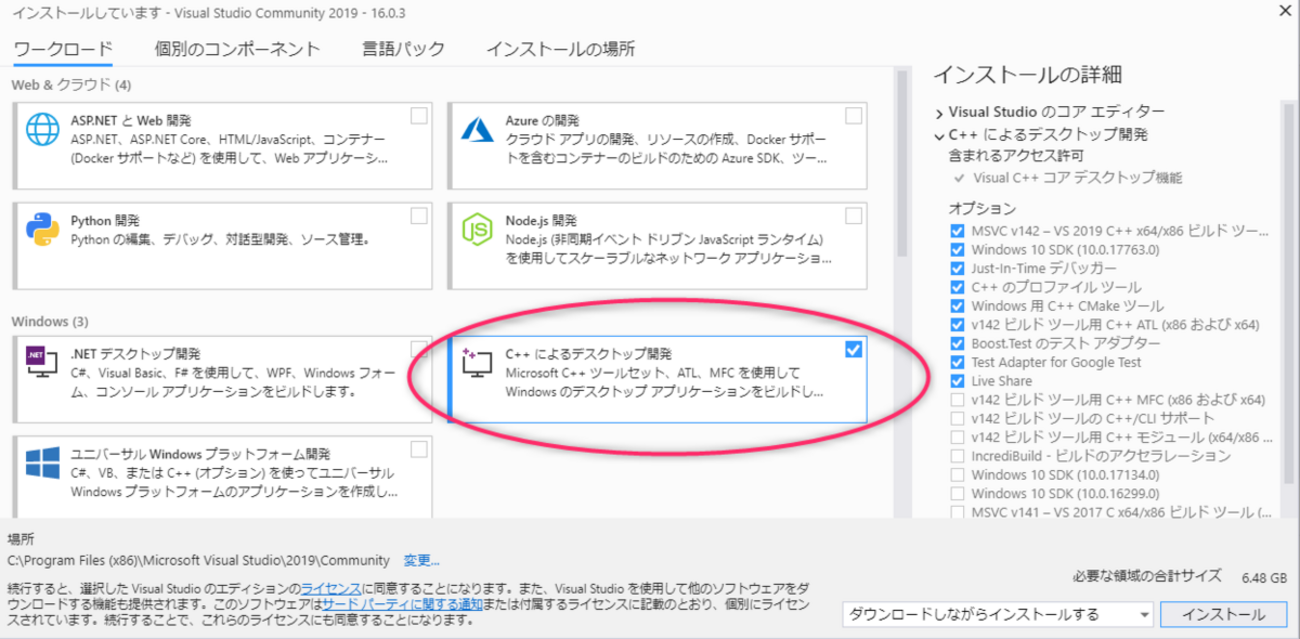The height and width of the screenshot is (639, 1300).
Task: Uncheck MSVC v142 VS 2019 build tools option
Action: (958, 230)
